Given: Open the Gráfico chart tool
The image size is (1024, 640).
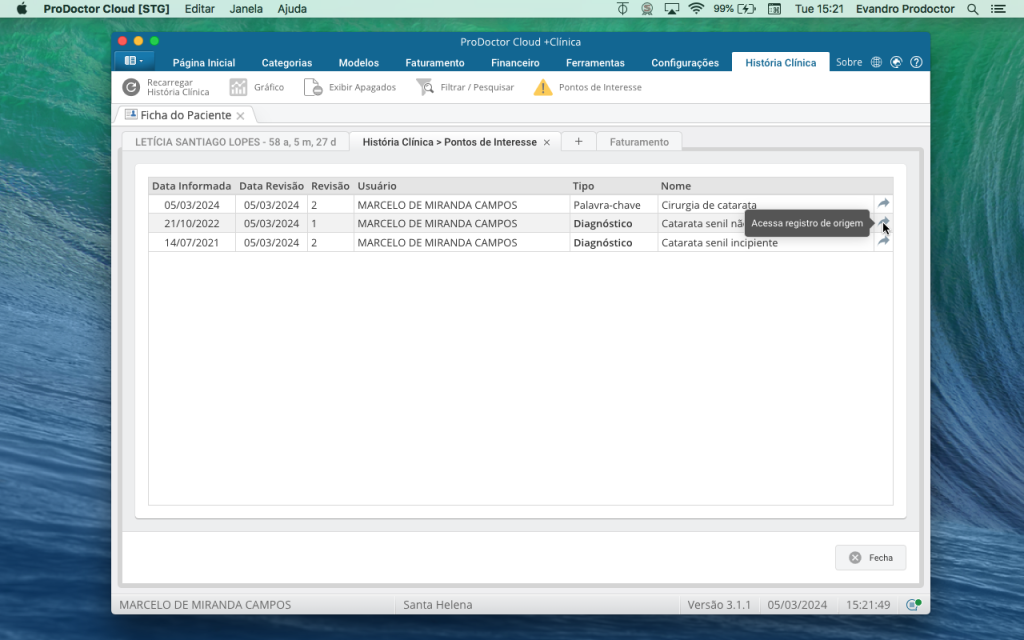Looking at the screenshot, I should tap(257, 87).
